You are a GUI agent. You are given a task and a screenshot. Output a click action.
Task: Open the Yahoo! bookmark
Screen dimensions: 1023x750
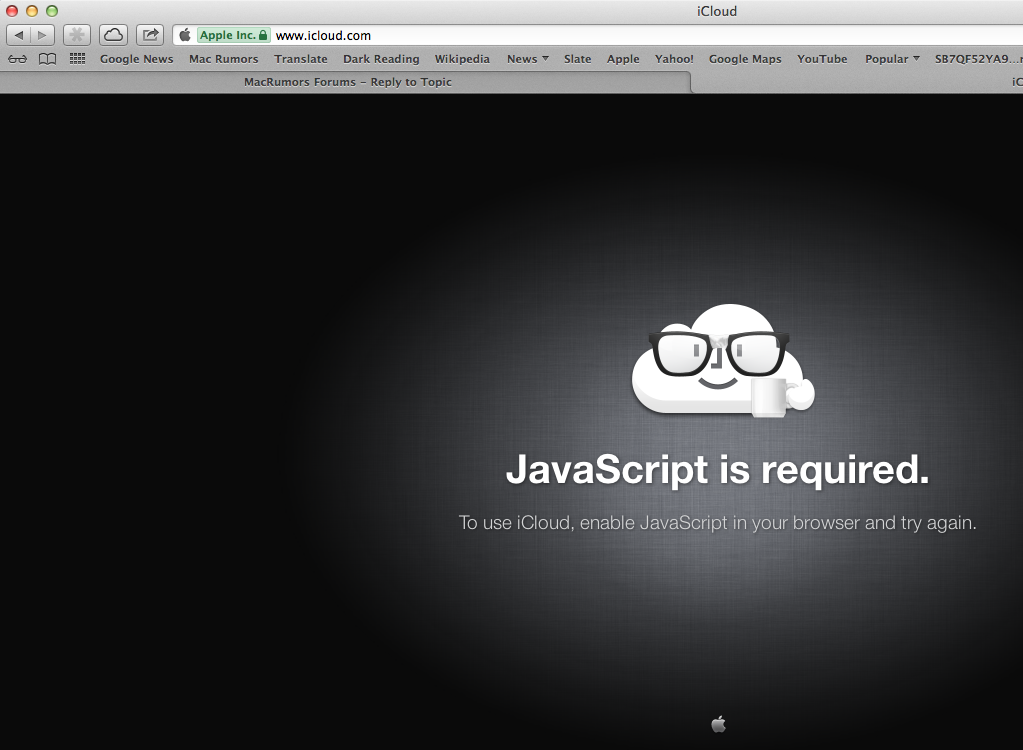click(x=674, y=59)
